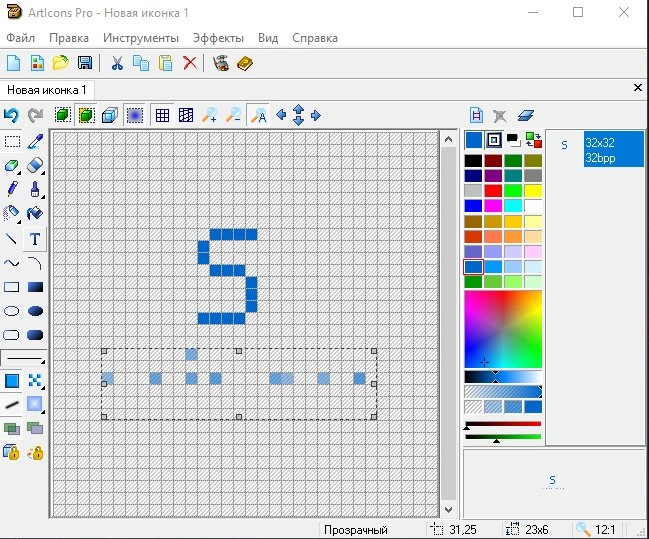649x539 pixels.
Task: Open an existing file with folder icon
Action: pyautogui.click(x=61, y=63)
